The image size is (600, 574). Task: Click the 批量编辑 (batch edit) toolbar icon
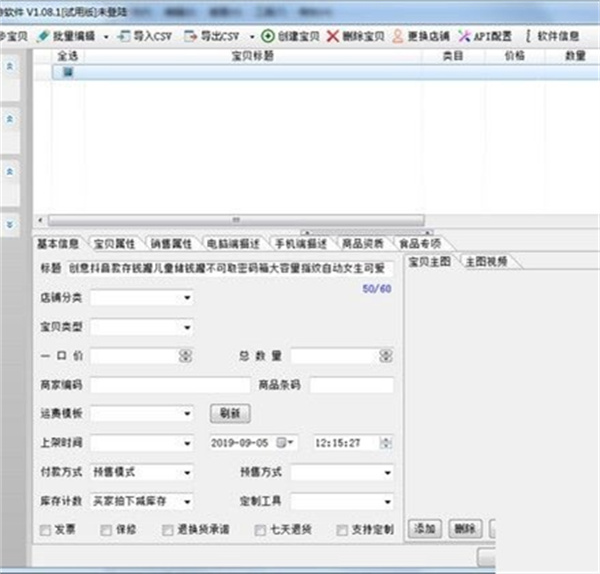tap(42, 35)
